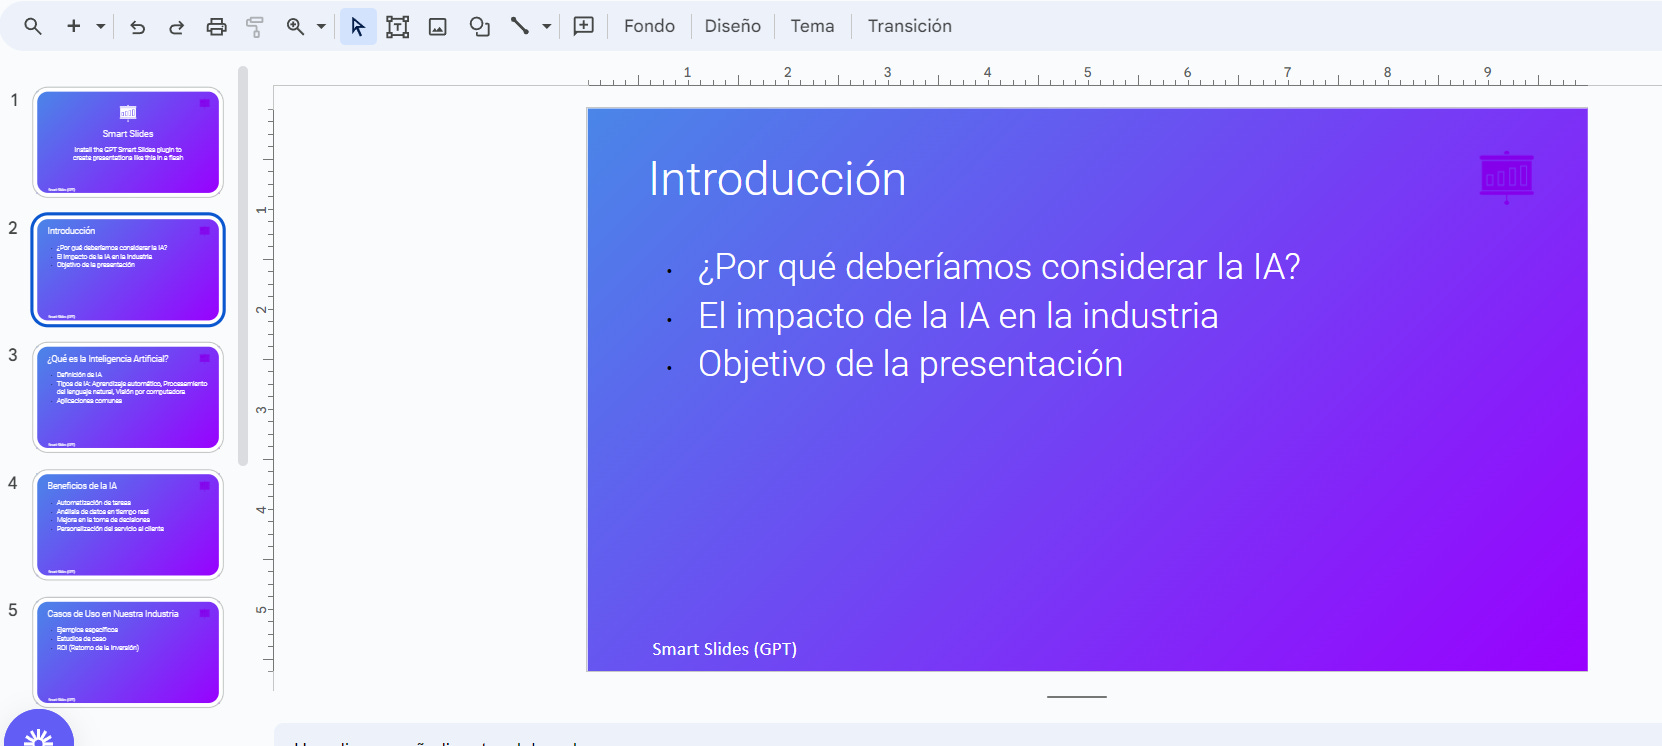Select the text box tool

coord(398,27)
